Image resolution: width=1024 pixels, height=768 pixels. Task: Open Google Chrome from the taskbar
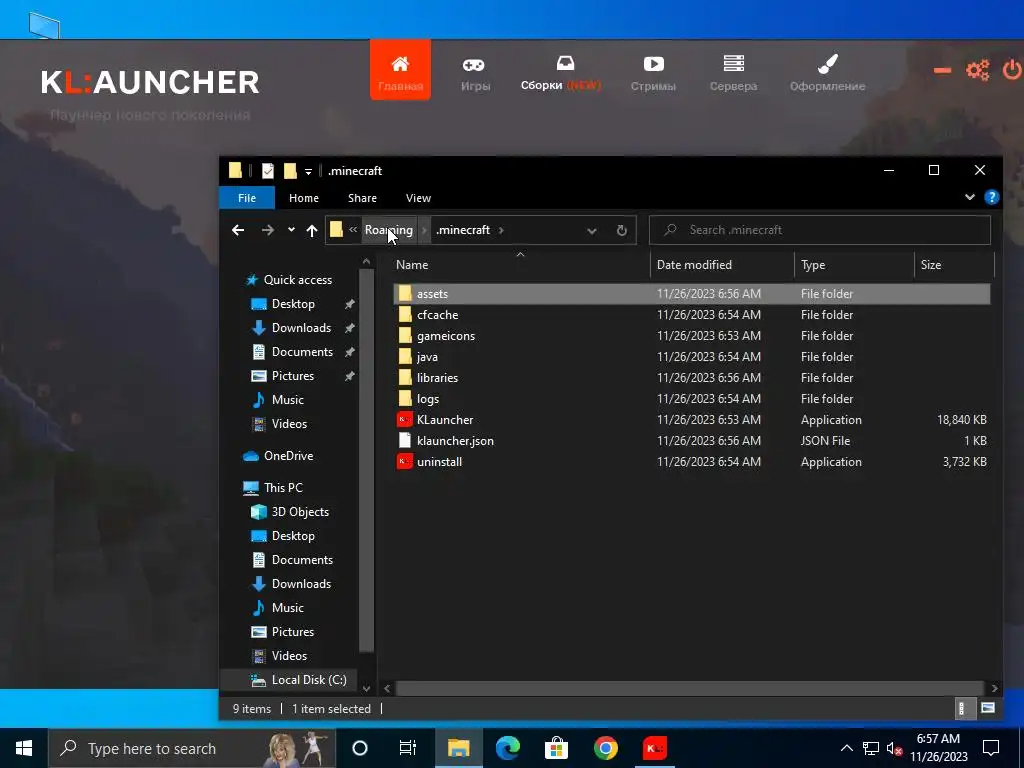(x=605, y=748)
